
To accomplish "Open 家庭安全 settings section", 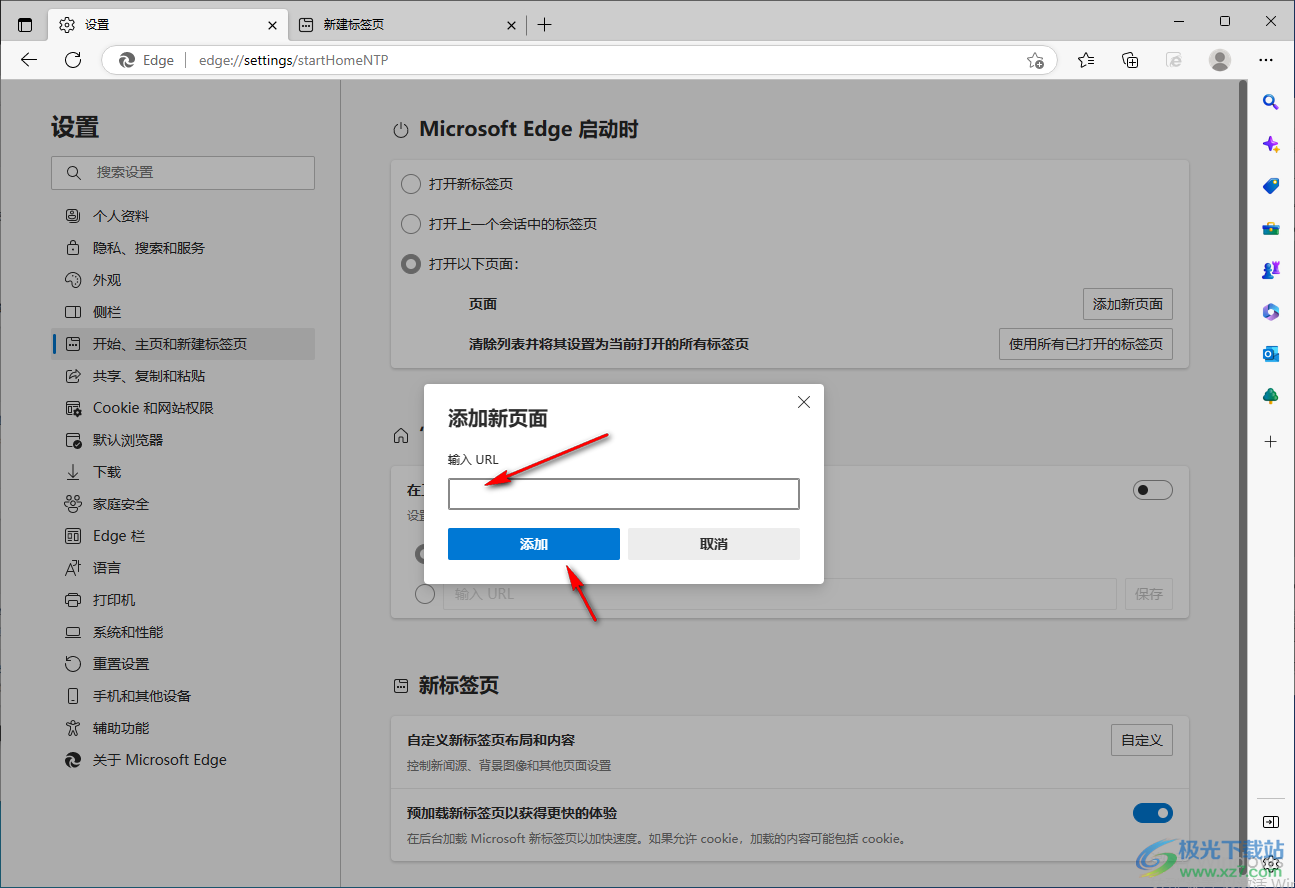I will (183, 504).
